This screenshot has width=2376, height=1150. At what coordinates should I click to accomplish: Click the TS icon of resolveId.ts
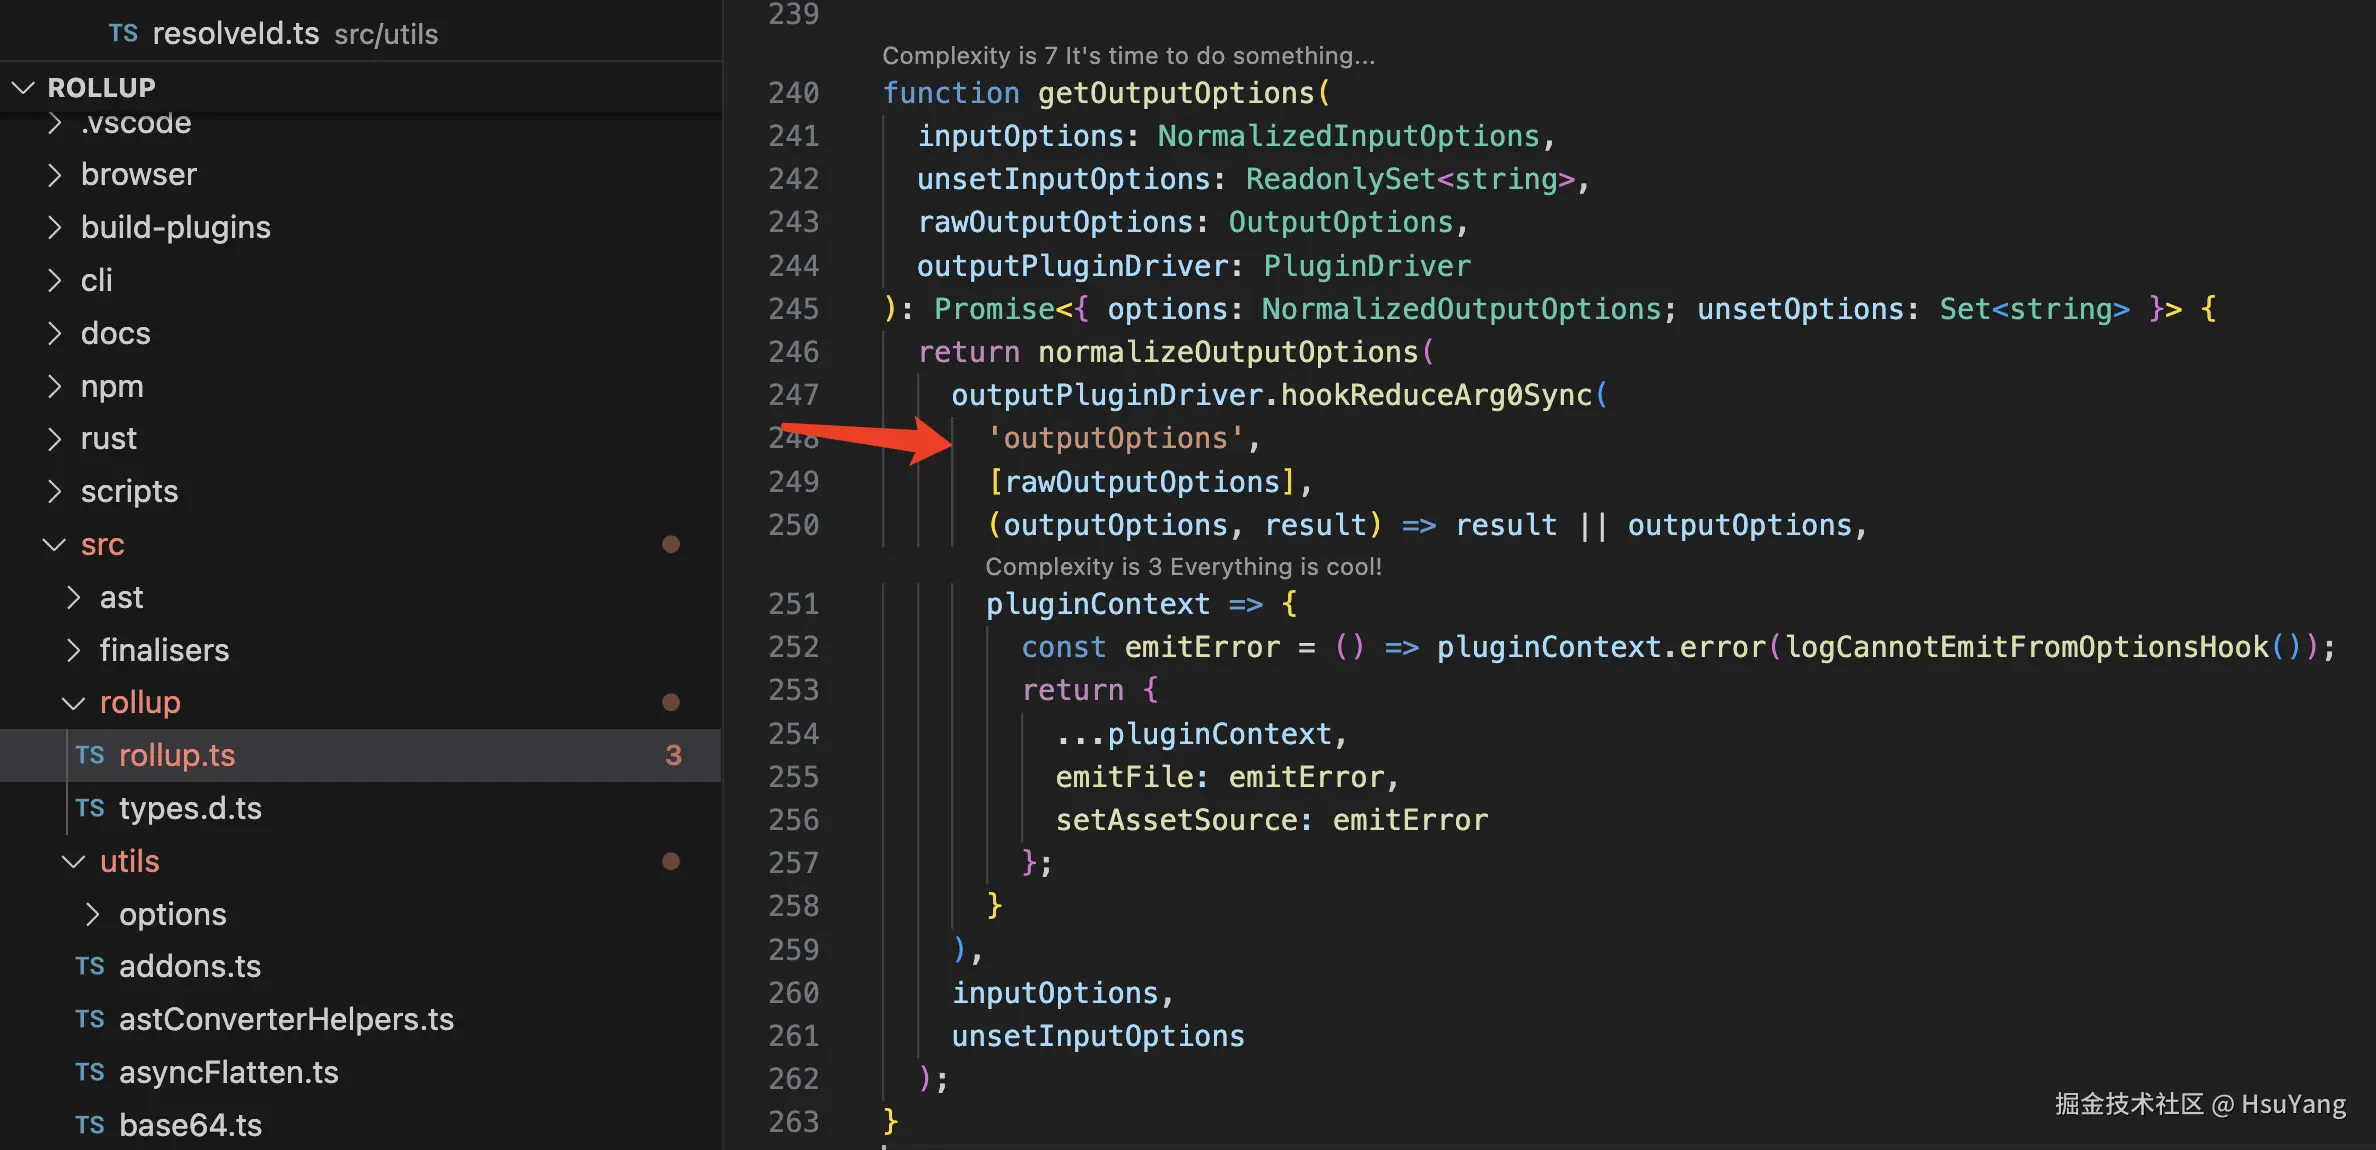point(123,33)
